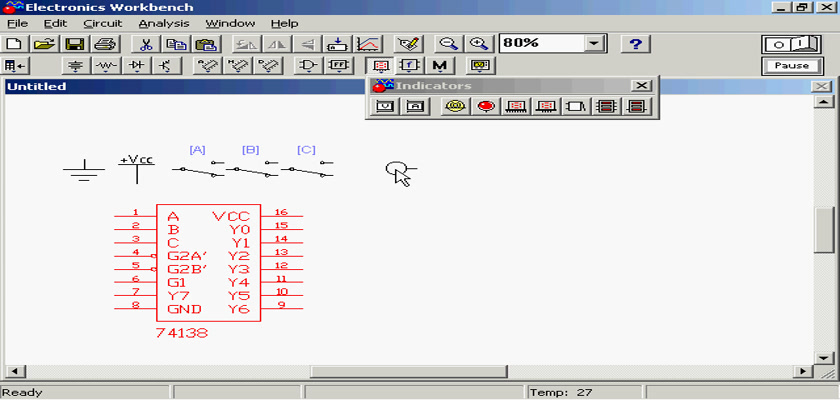
Task: Open the analysis graphs display icon
Action: [368, 44]
